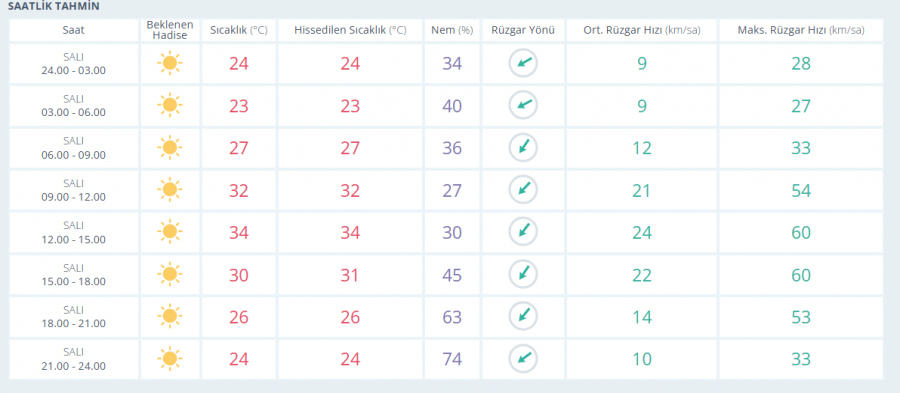The width and height of the screenshot is (900, 393).
Task: Click temperature 23 in 03.00 - 06.00 row
Action: 239,106
